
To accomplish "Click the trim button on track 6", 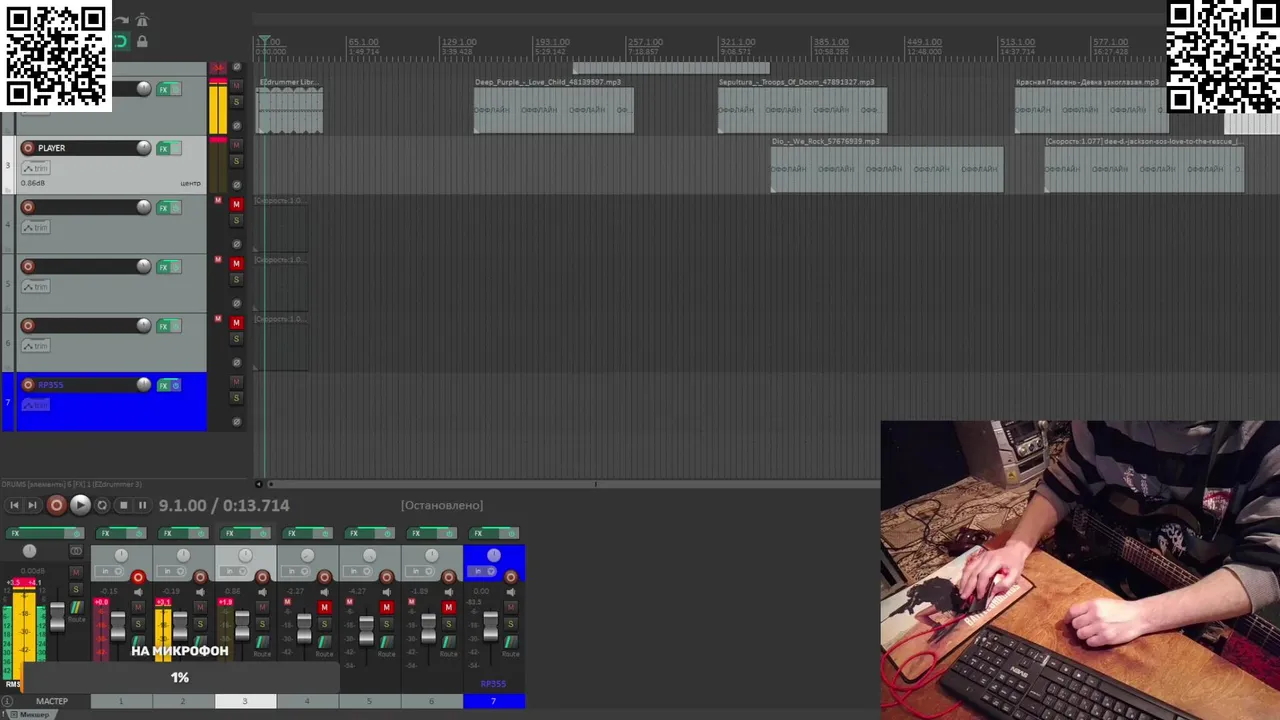I will (x=36, y=346).
